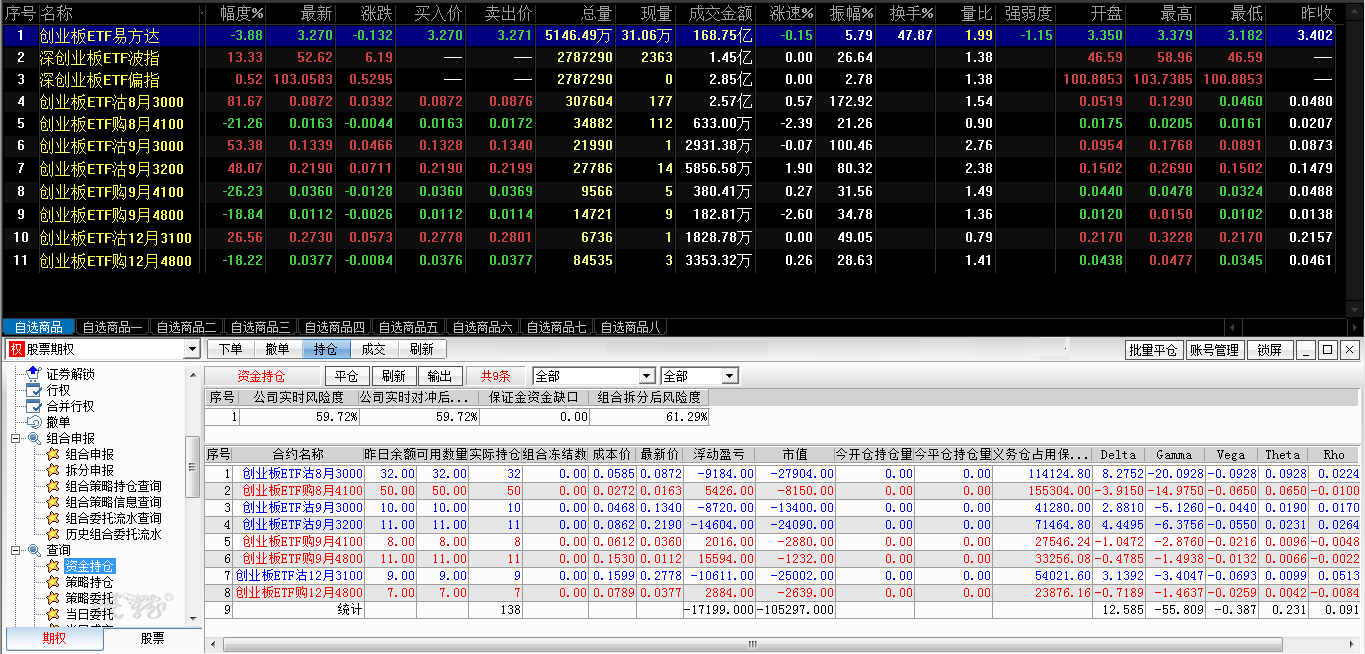The width and height of the screenshot is (1365, 654).
Task: Click the 刷新 tab next to 成交
Action: [x=422, y=349]
